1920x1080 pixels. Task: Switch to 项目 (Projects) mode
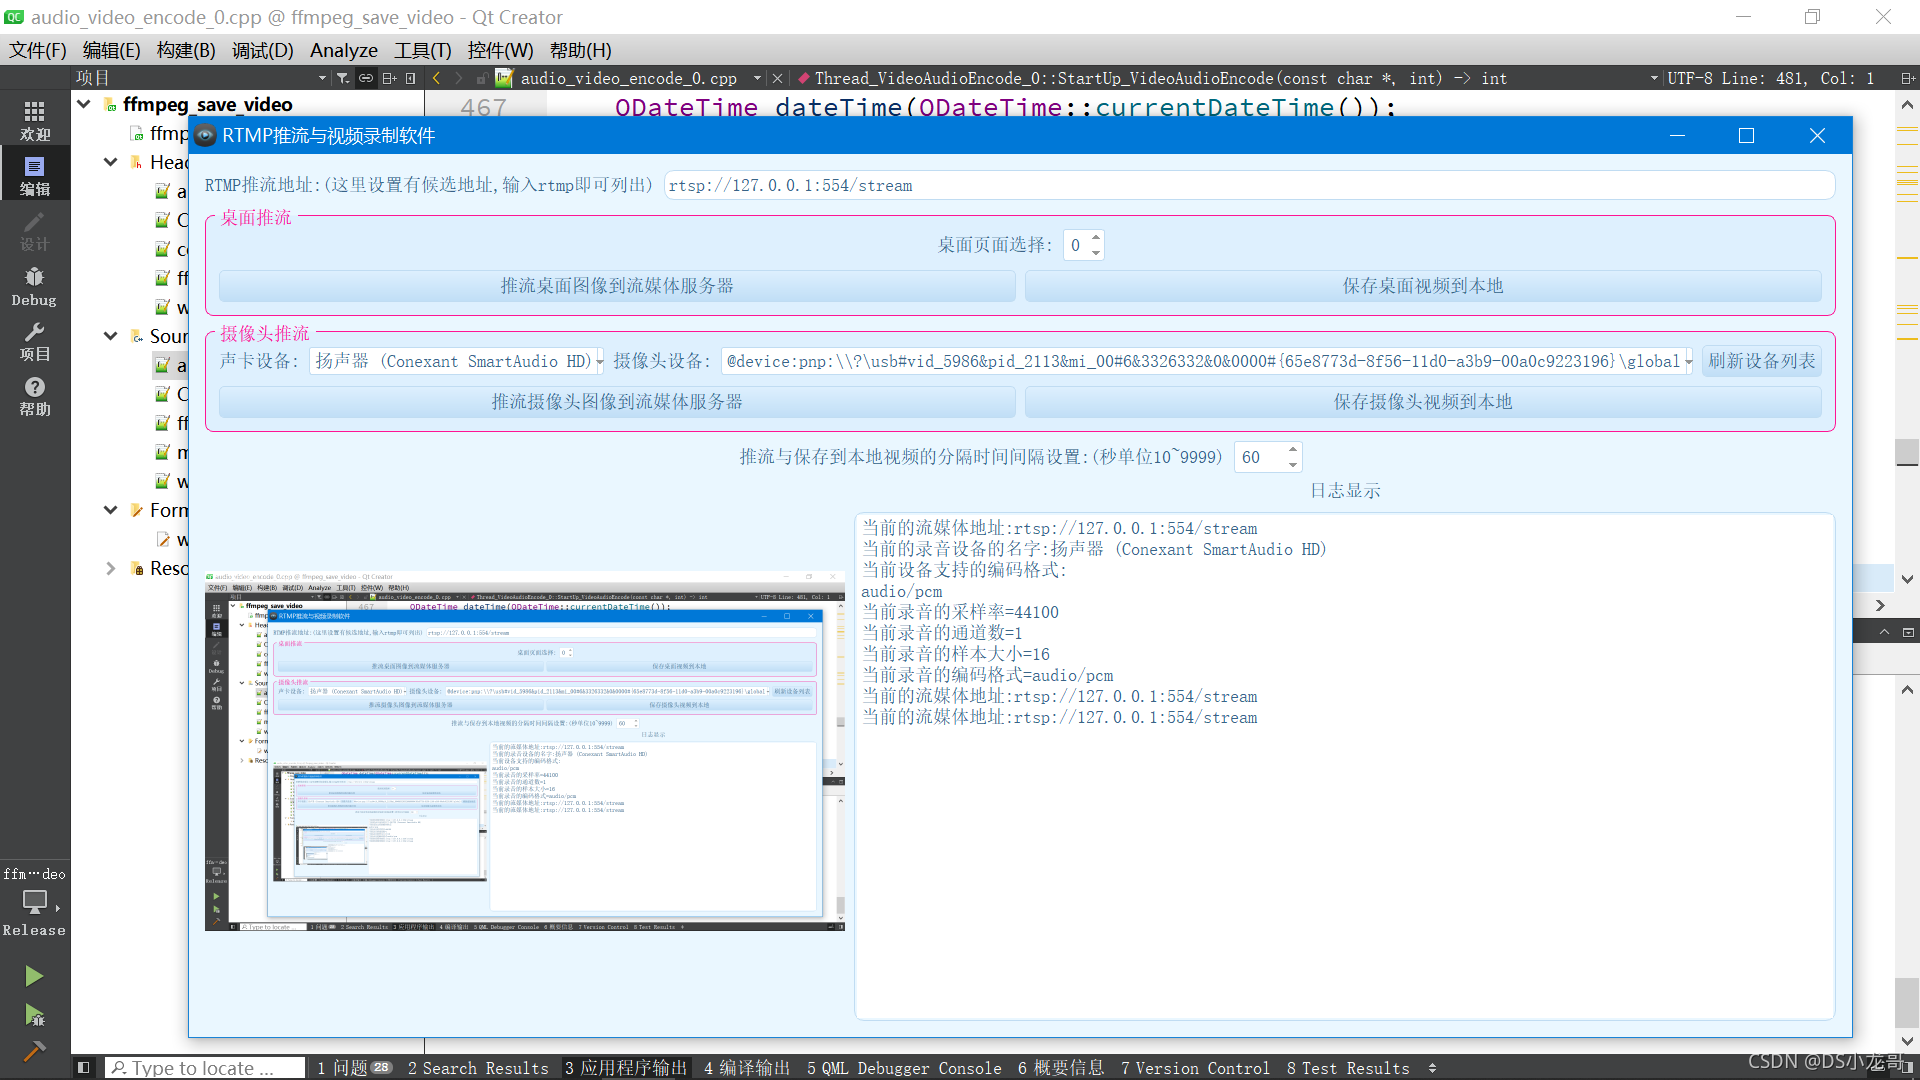point(34,341)
